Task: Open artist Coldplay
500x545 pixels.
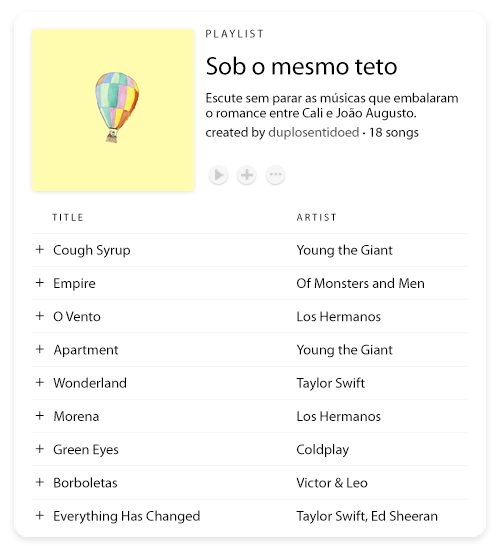Action: pos(322,450)
